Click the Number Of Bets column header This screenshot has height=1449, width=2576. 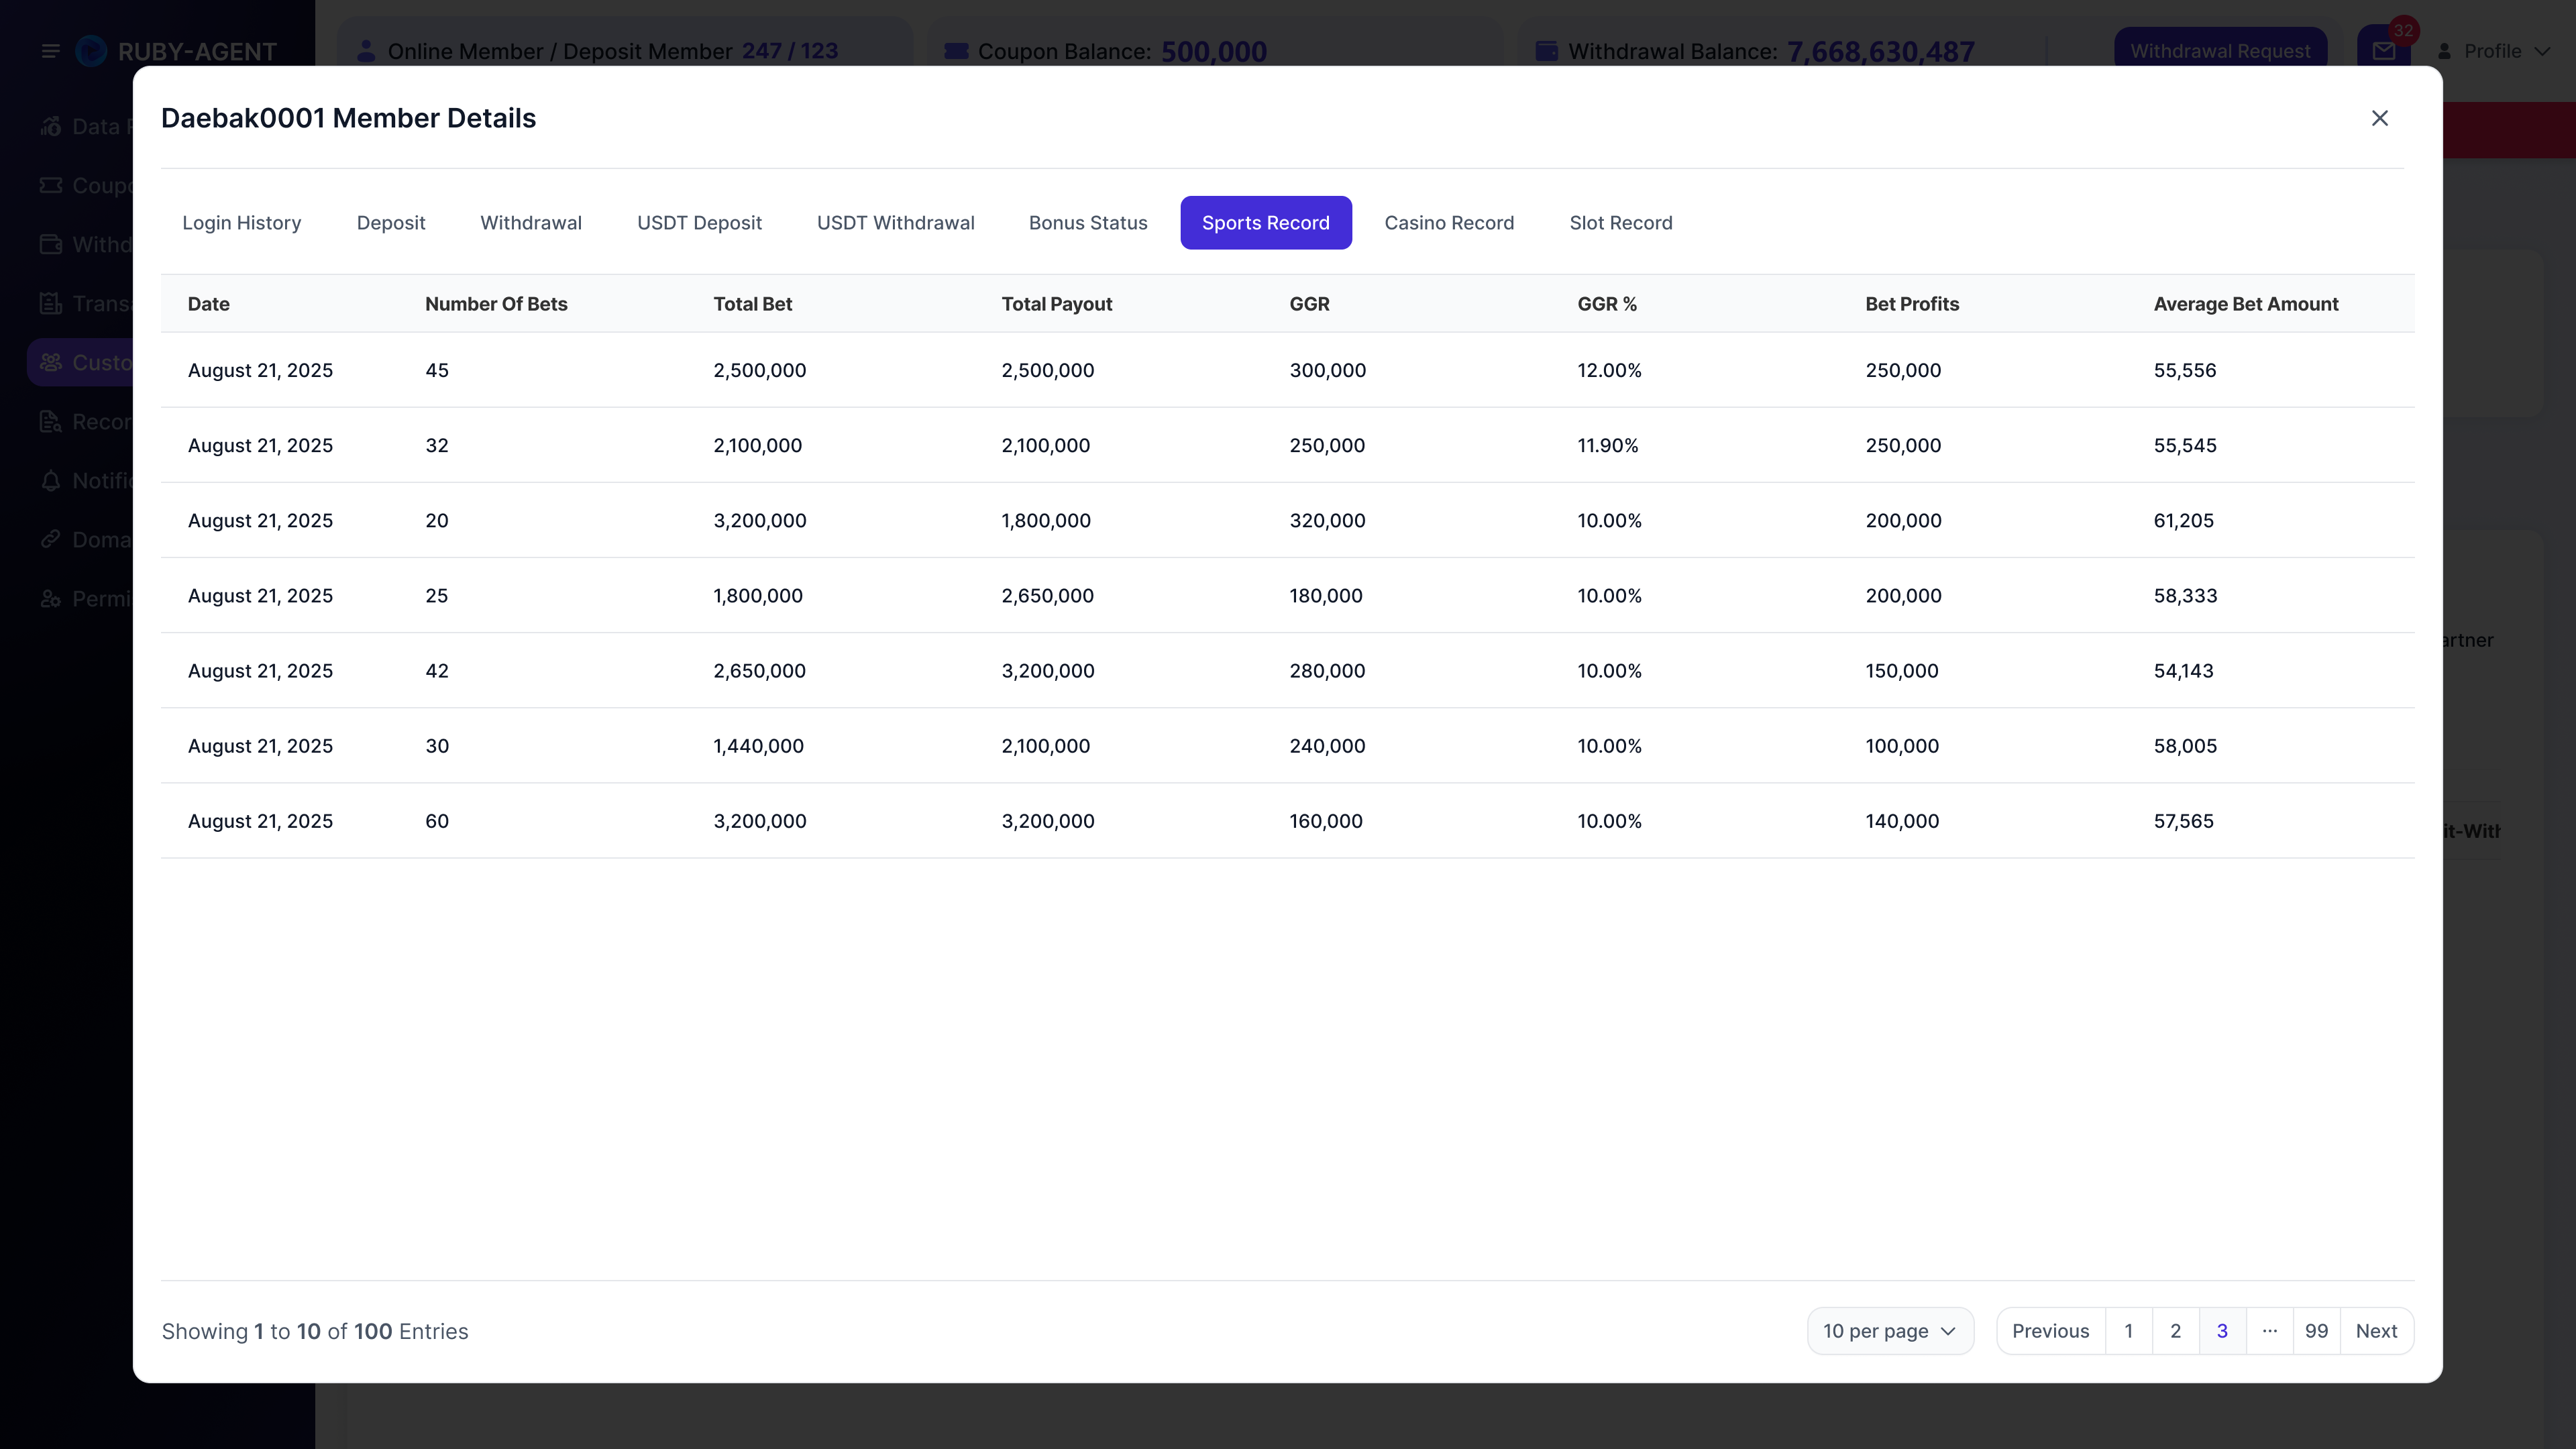496,304
